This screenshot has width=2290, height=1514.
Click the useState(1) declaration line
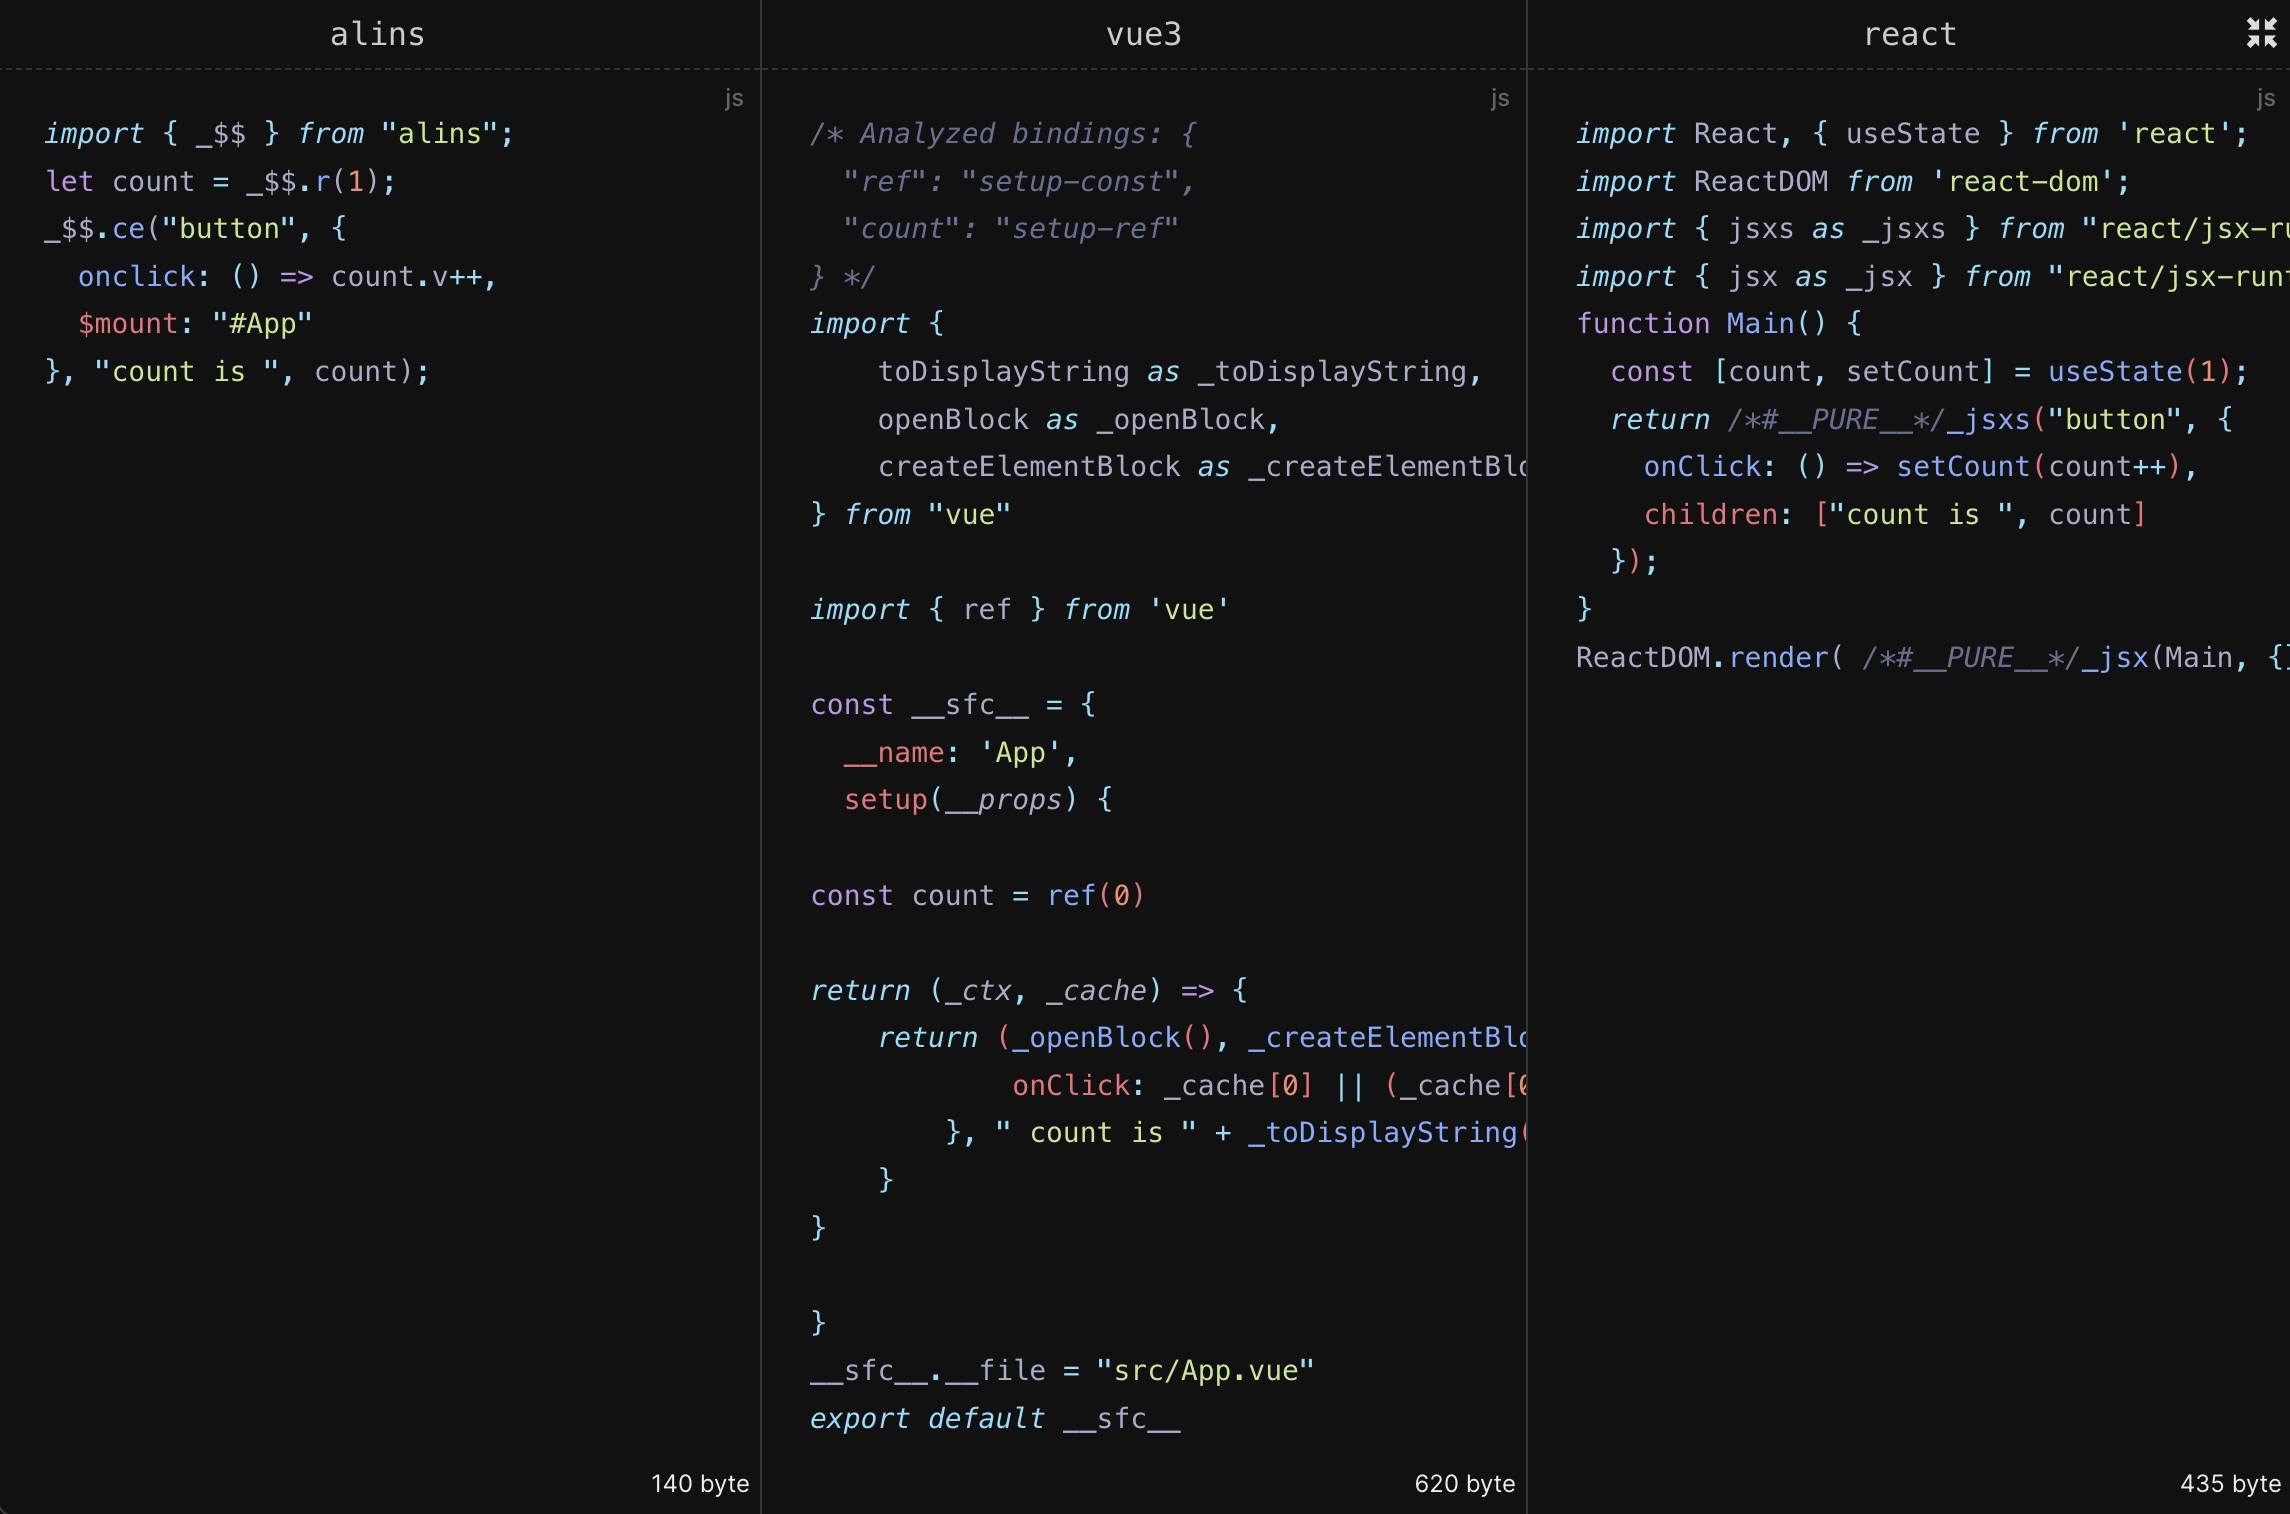pos(1928,372)
